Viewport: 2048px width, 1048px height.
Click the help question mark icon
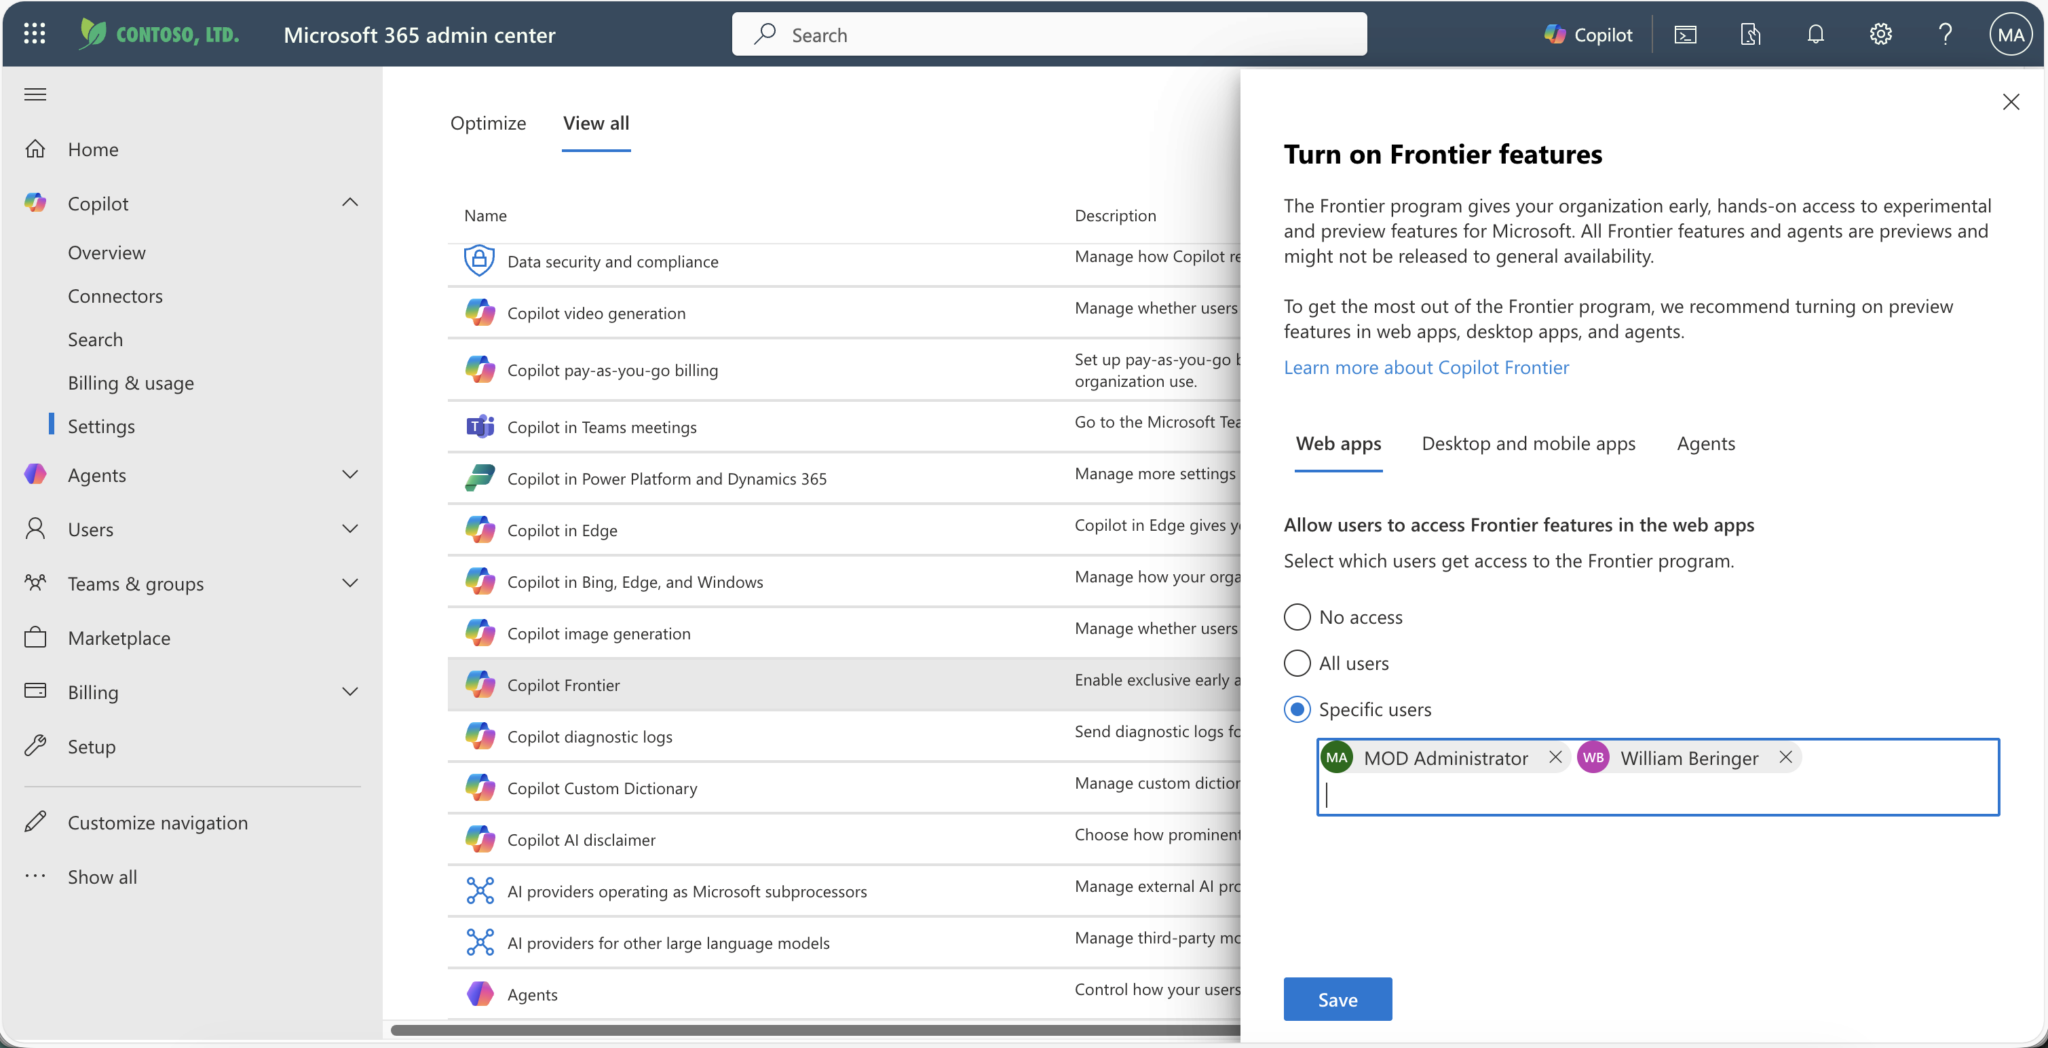[1945, 34]
